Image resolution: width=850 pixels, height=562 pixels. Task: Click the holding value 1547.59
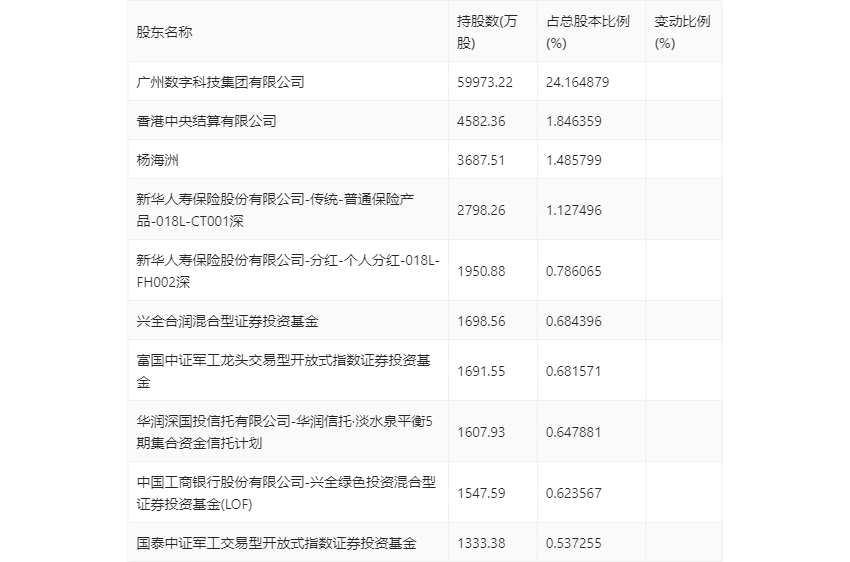coord(481,493)
